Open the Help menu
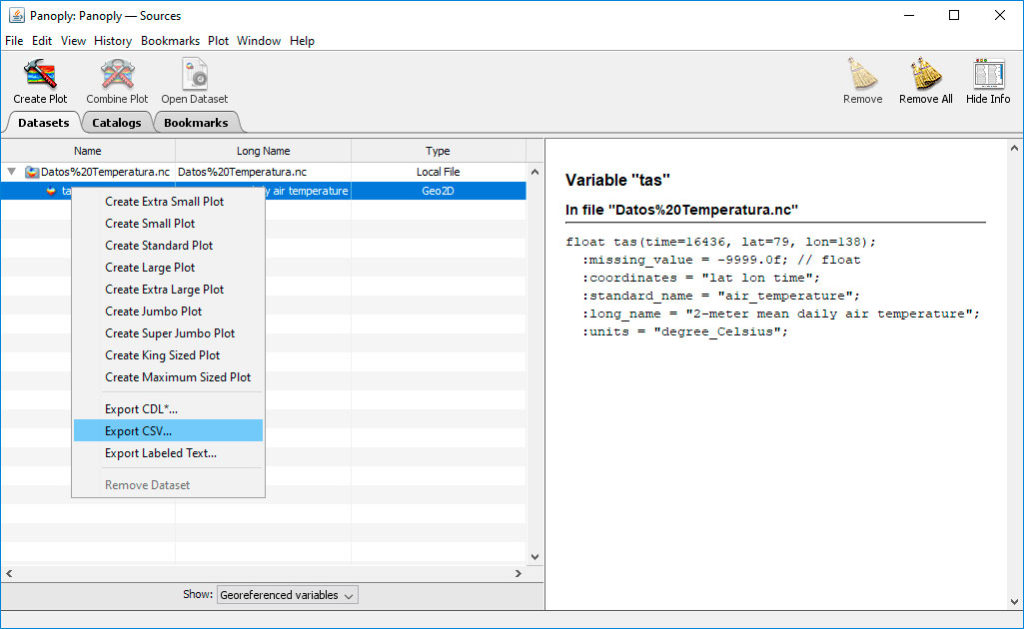This screenshot has height=629, width=1024. [x=302, y=40]
